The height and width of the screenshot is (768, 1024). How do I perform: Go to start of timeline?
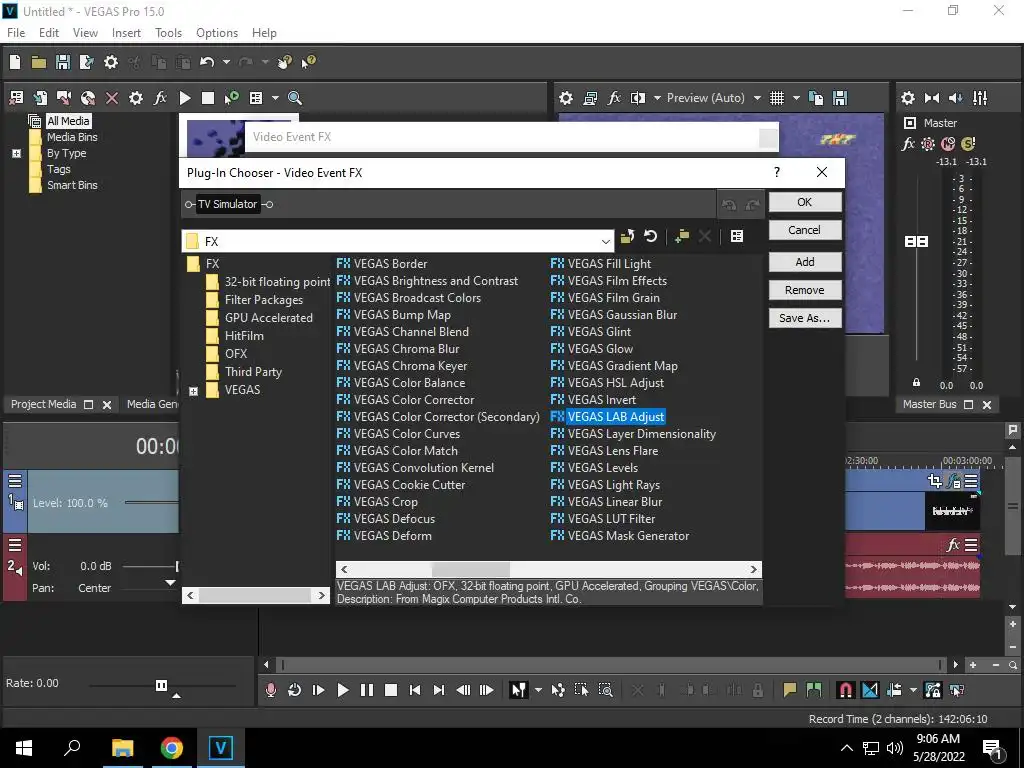pos(415,690)
